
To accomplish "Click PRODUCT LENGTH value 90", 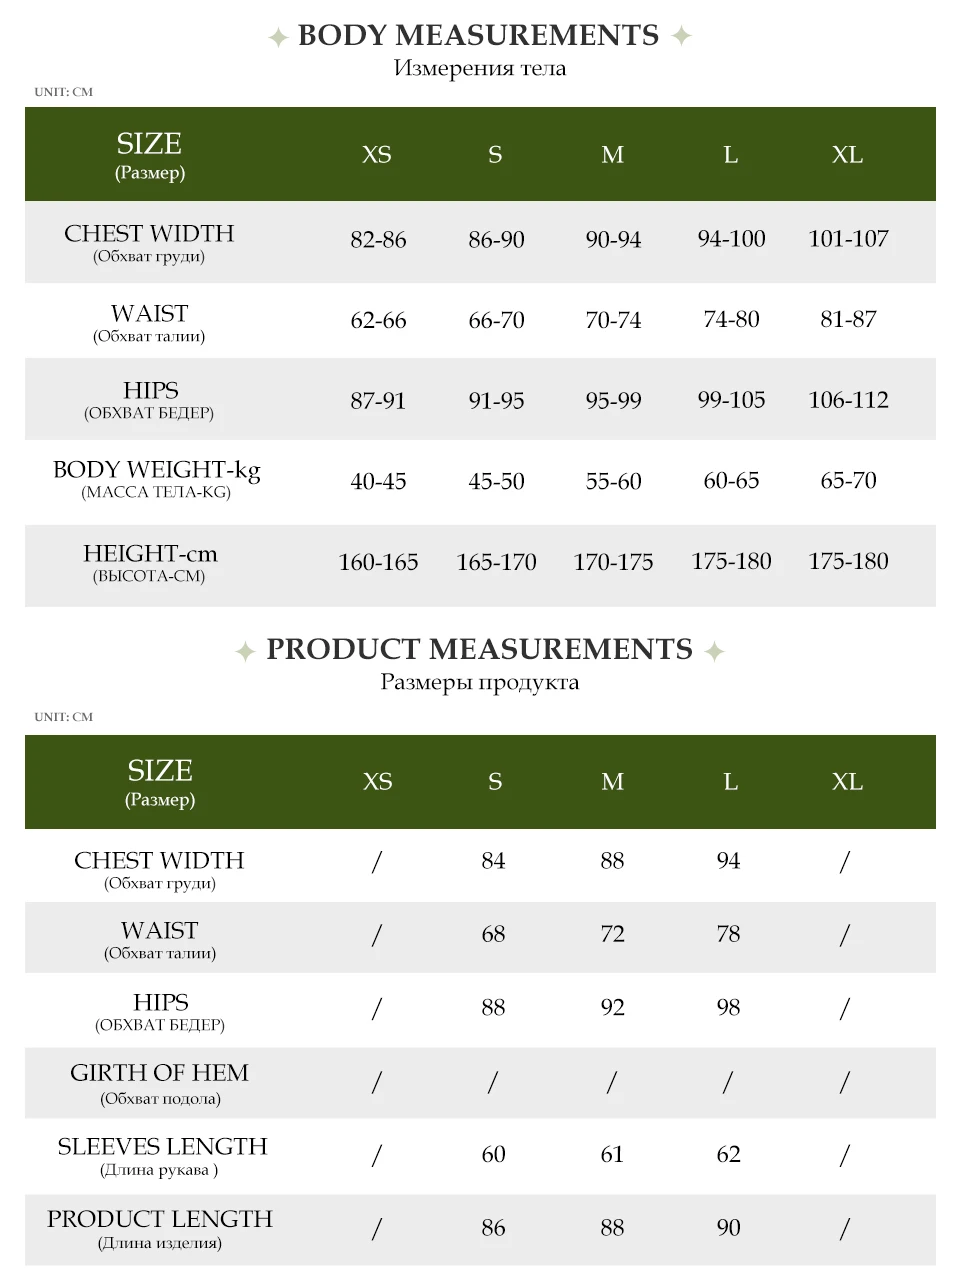I will [x=728, y=1228].
